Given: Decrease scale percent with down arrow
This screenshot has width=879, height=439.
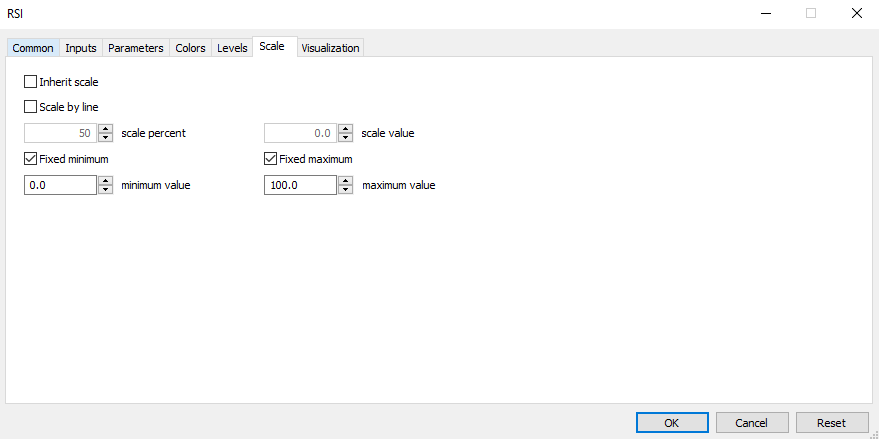Looking at the screenshot, I should coord(105,138).
